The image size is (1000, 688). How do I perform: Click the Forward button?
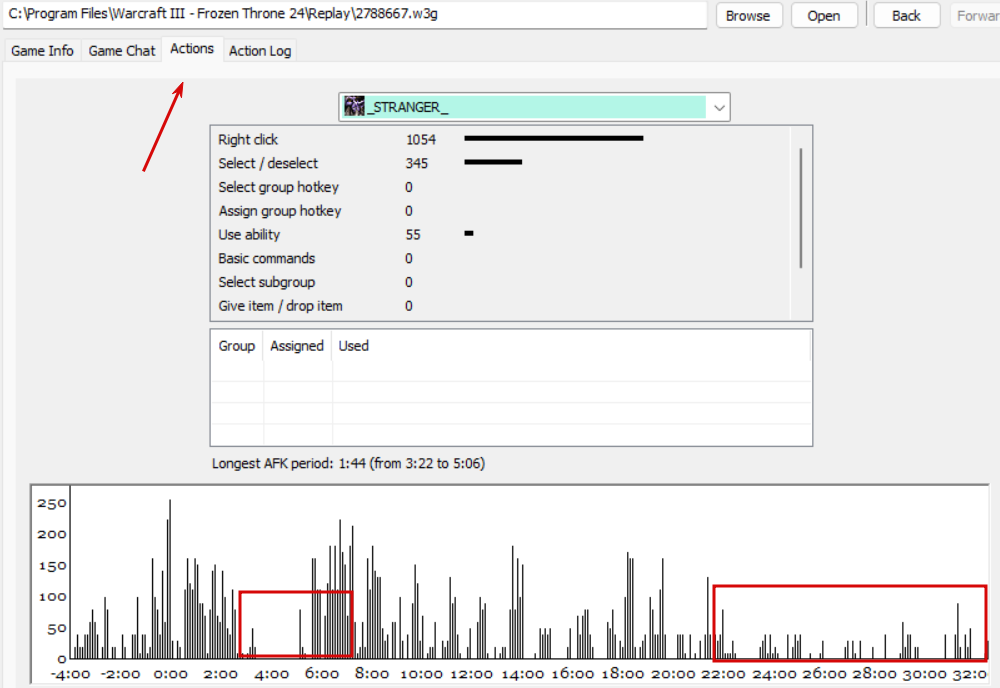(976, 16)
